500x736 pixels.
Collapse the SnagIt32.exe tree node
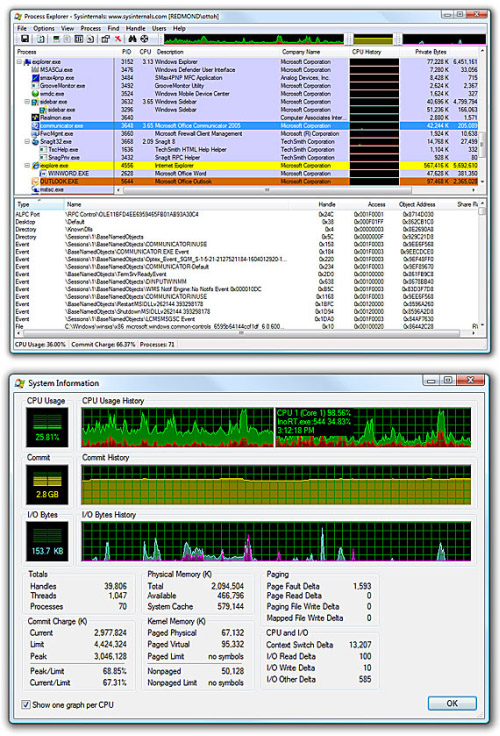27,142
